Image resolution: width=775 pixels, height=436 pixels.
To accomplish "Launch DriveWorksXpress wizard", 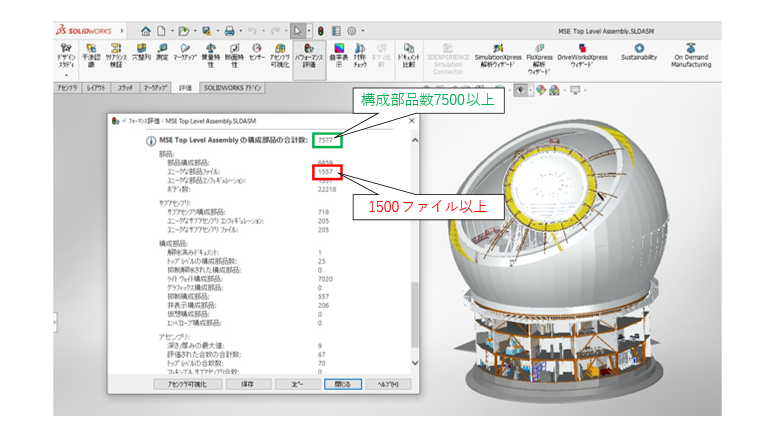I will (582, 56).
